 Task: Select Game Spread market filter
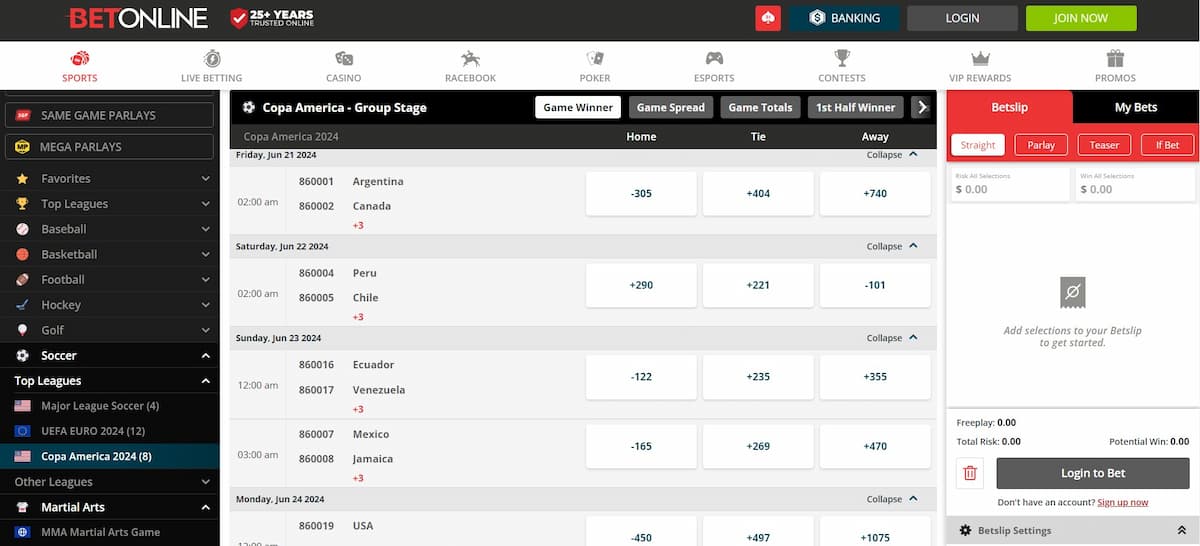[671, 107]
